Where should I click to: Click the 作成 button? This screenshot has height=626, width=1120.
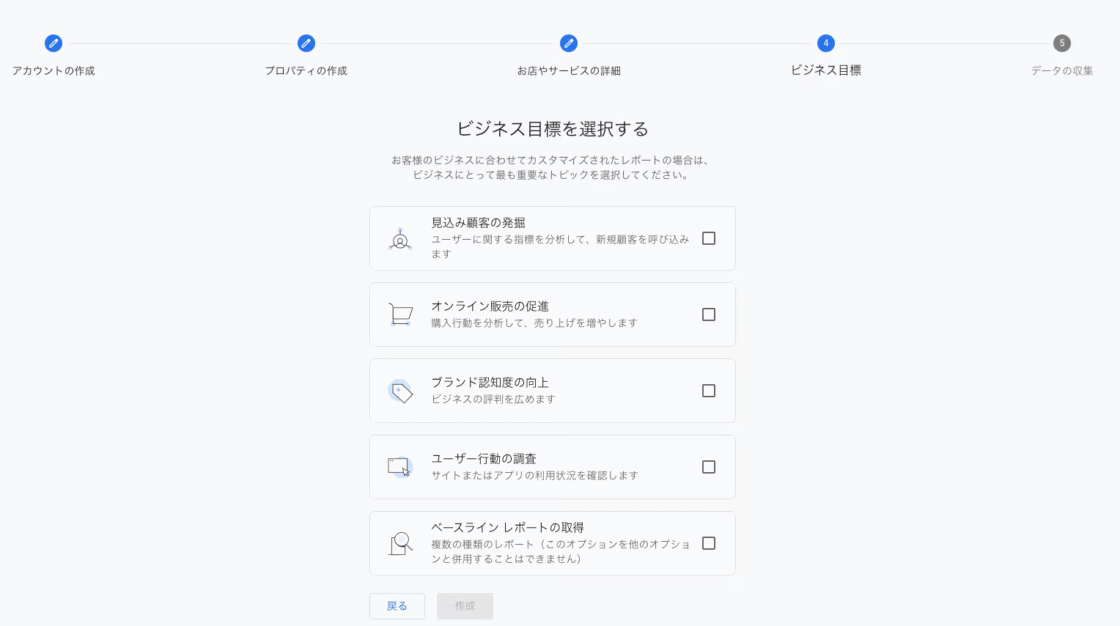pyautogui.click(x=465, y=606)
